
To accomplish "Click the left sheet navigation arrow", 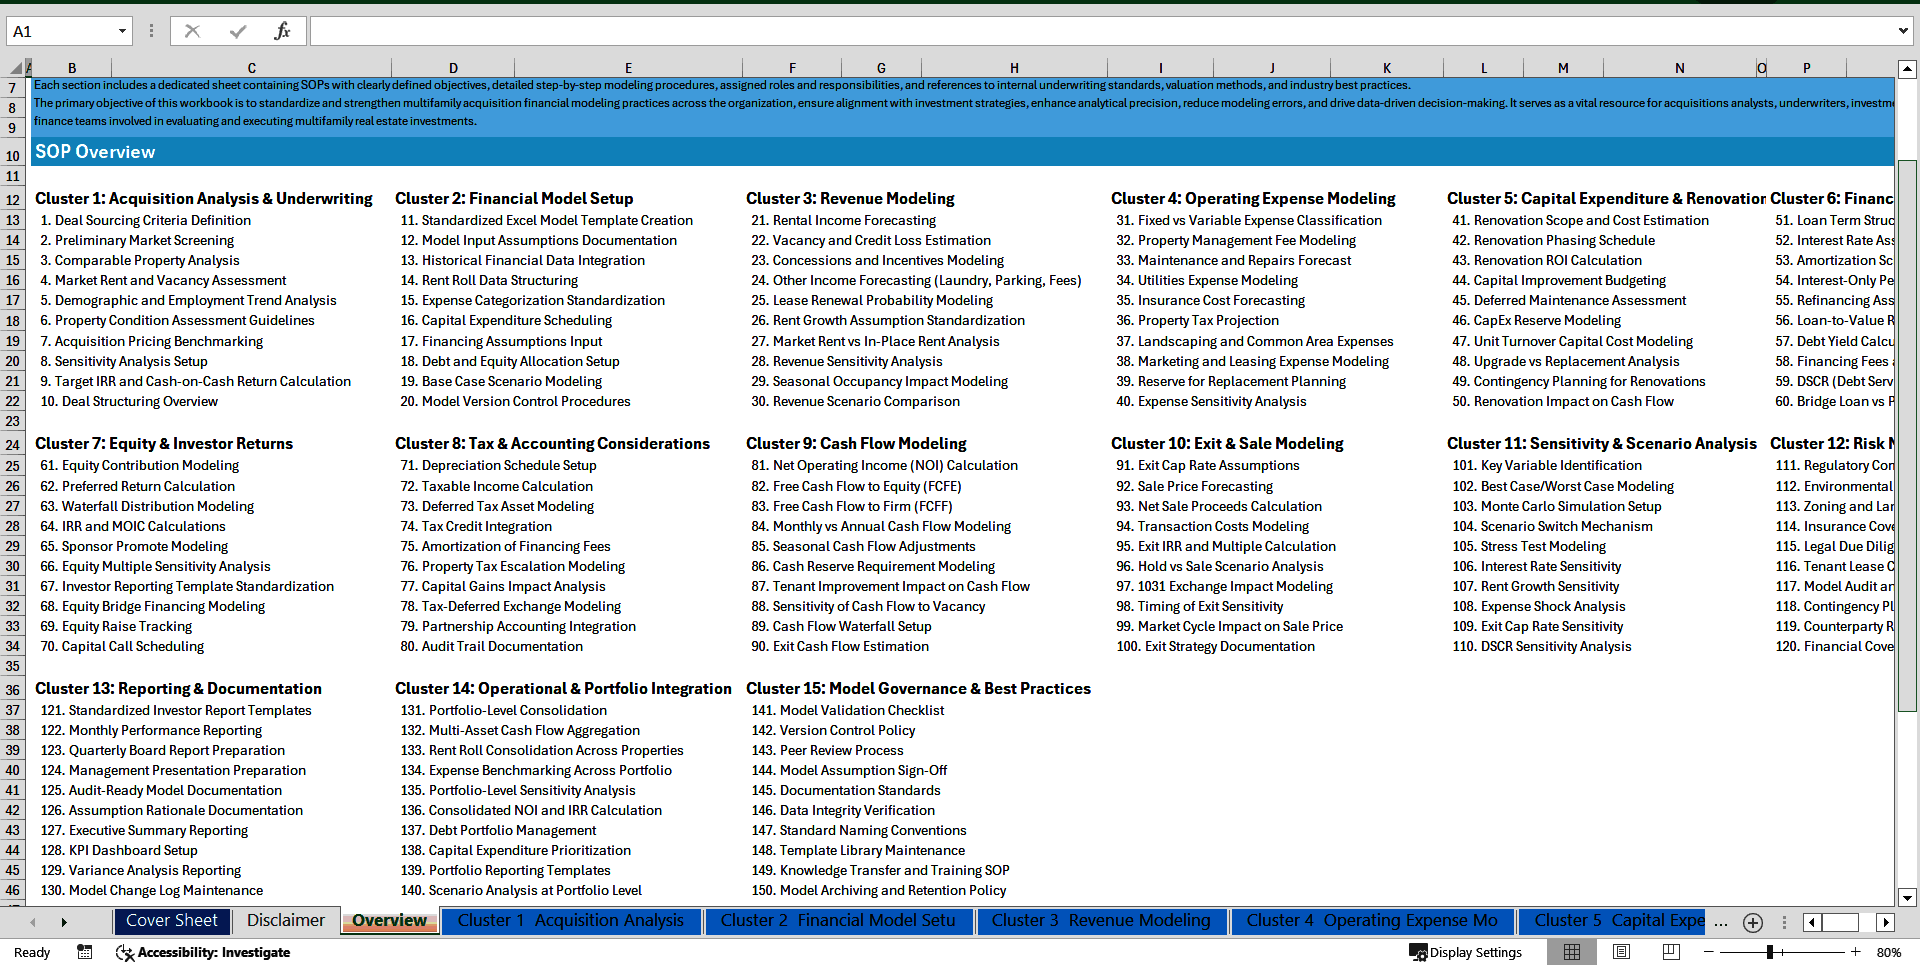I will click(x=33, y=922).
